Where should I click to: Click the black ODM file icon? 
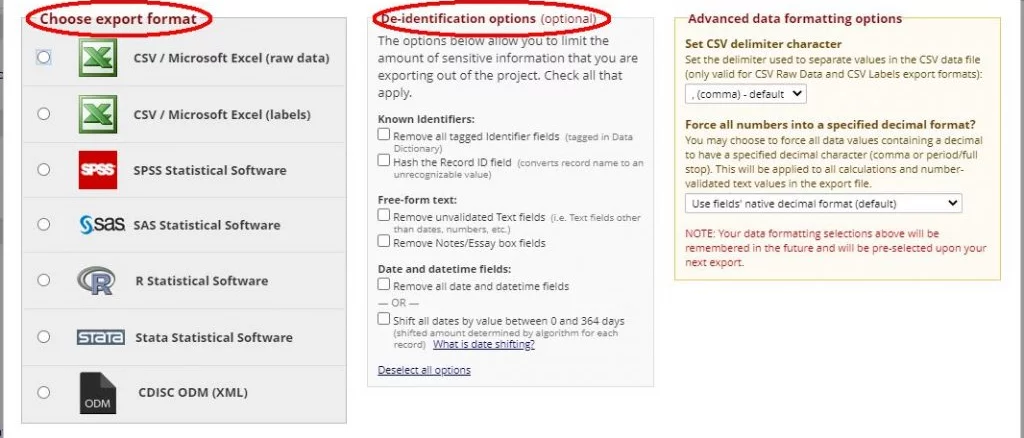[98, 393]
